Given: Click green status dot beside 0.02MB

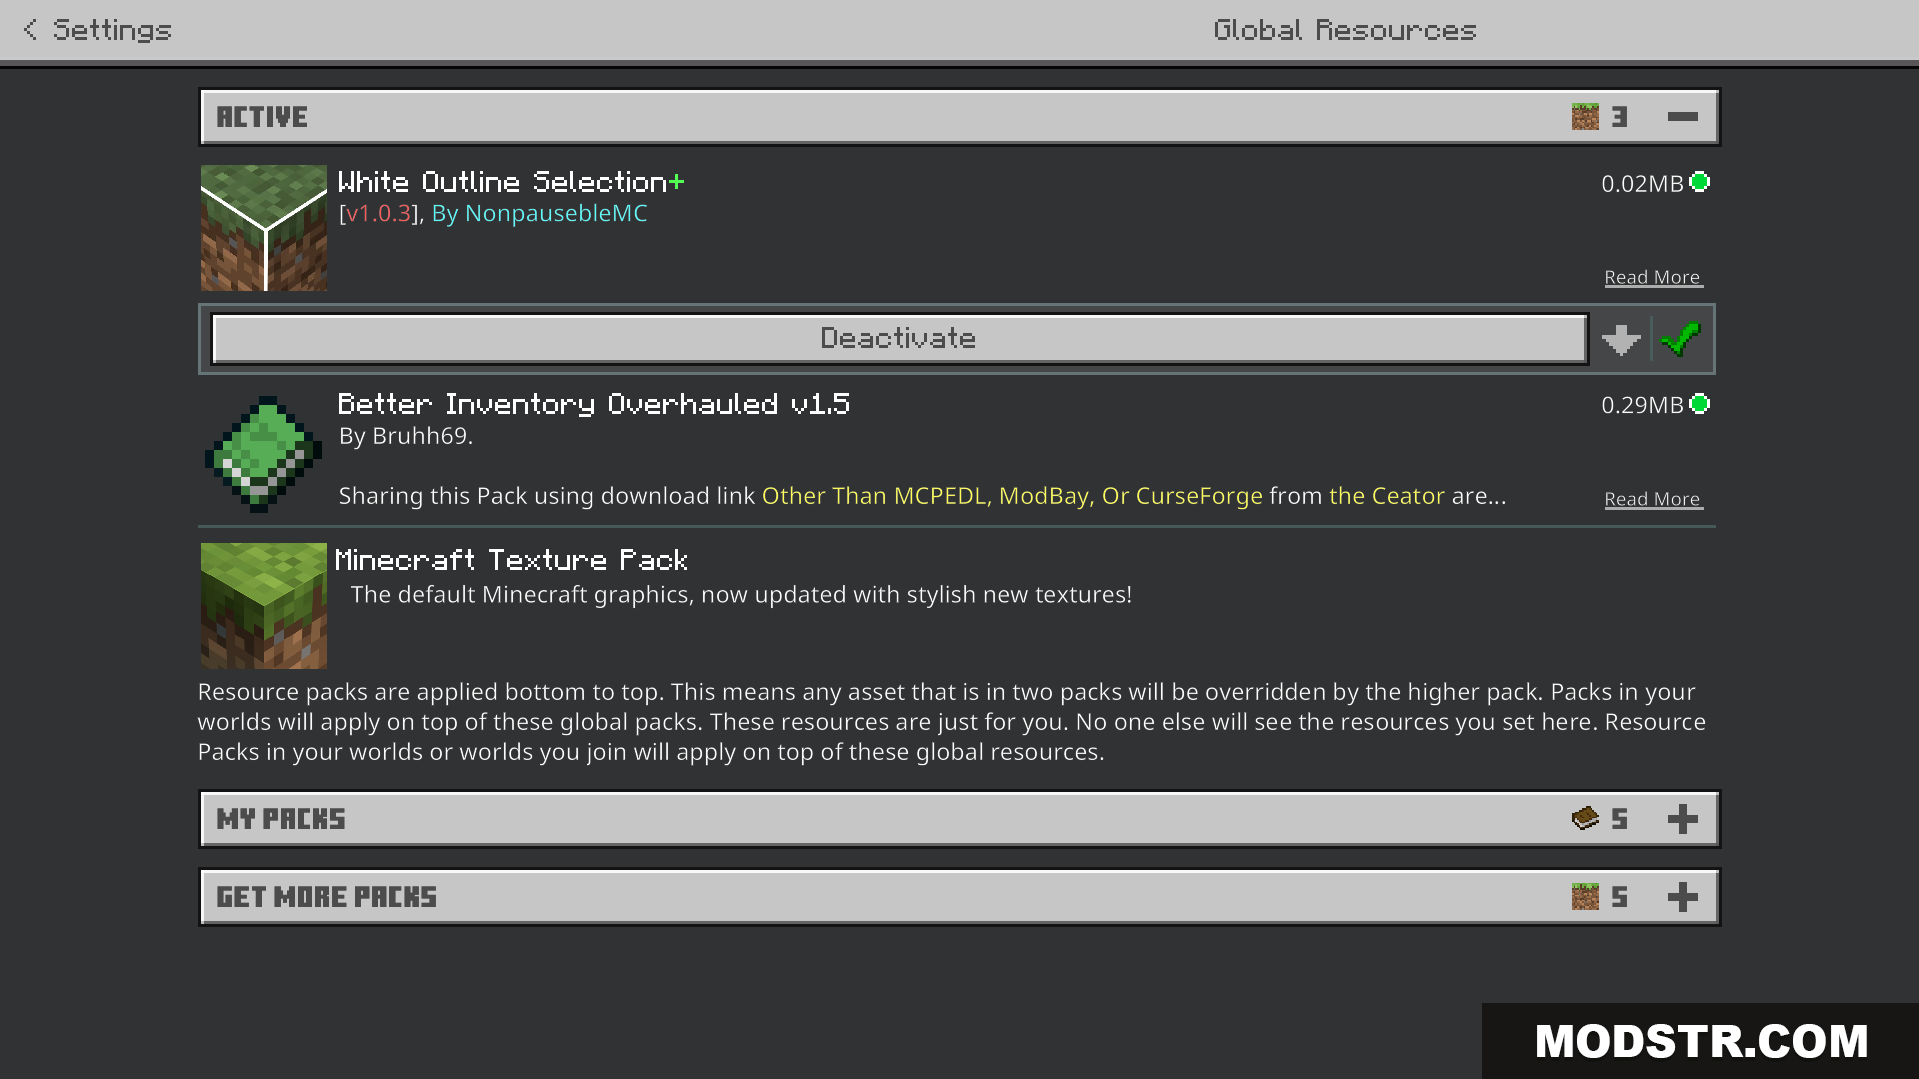Looking at the screenshot, I should 1700,182.
